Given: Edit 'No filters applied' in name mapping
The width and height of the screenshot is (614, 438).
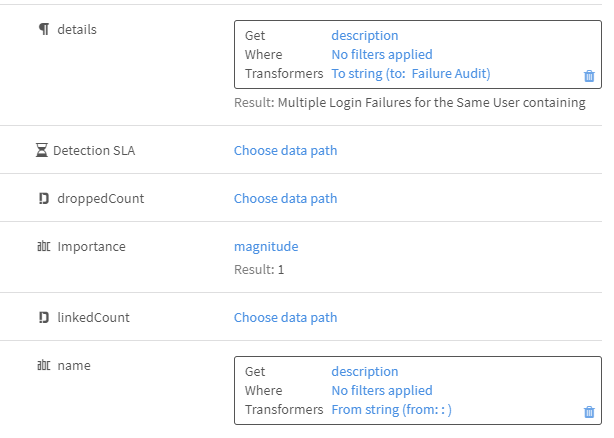Looking at the screenshot, I should point(382,391).
